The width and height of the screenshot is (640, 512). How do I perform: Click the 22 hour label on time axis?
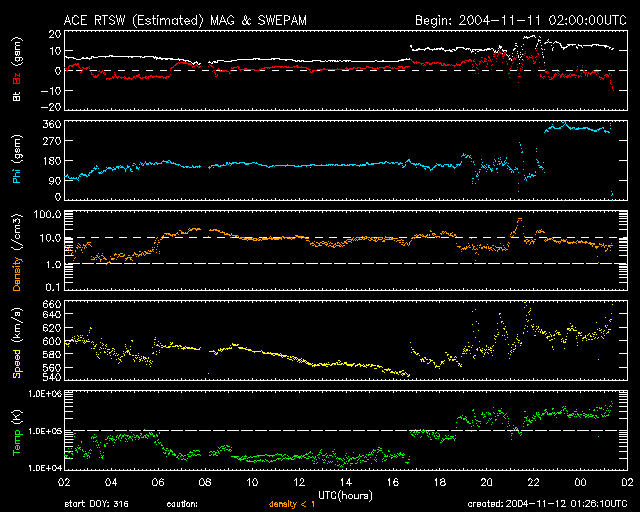click(533, 483)
